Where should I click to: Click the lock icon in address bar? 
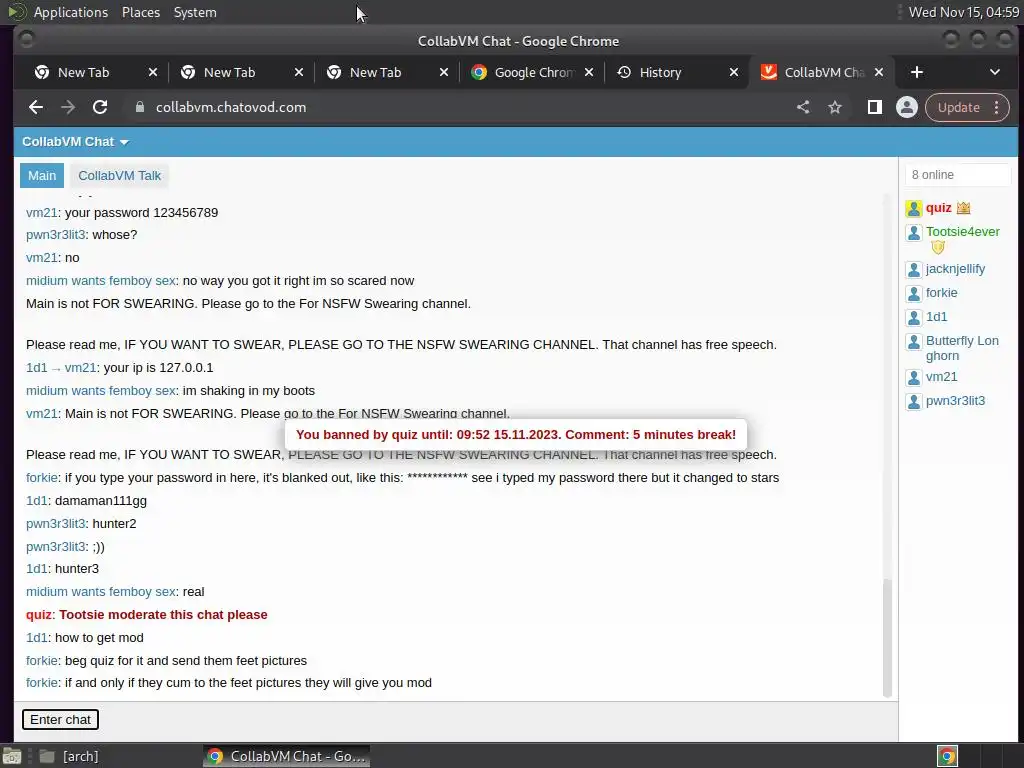pyautogui.click(x=140, y=107)
